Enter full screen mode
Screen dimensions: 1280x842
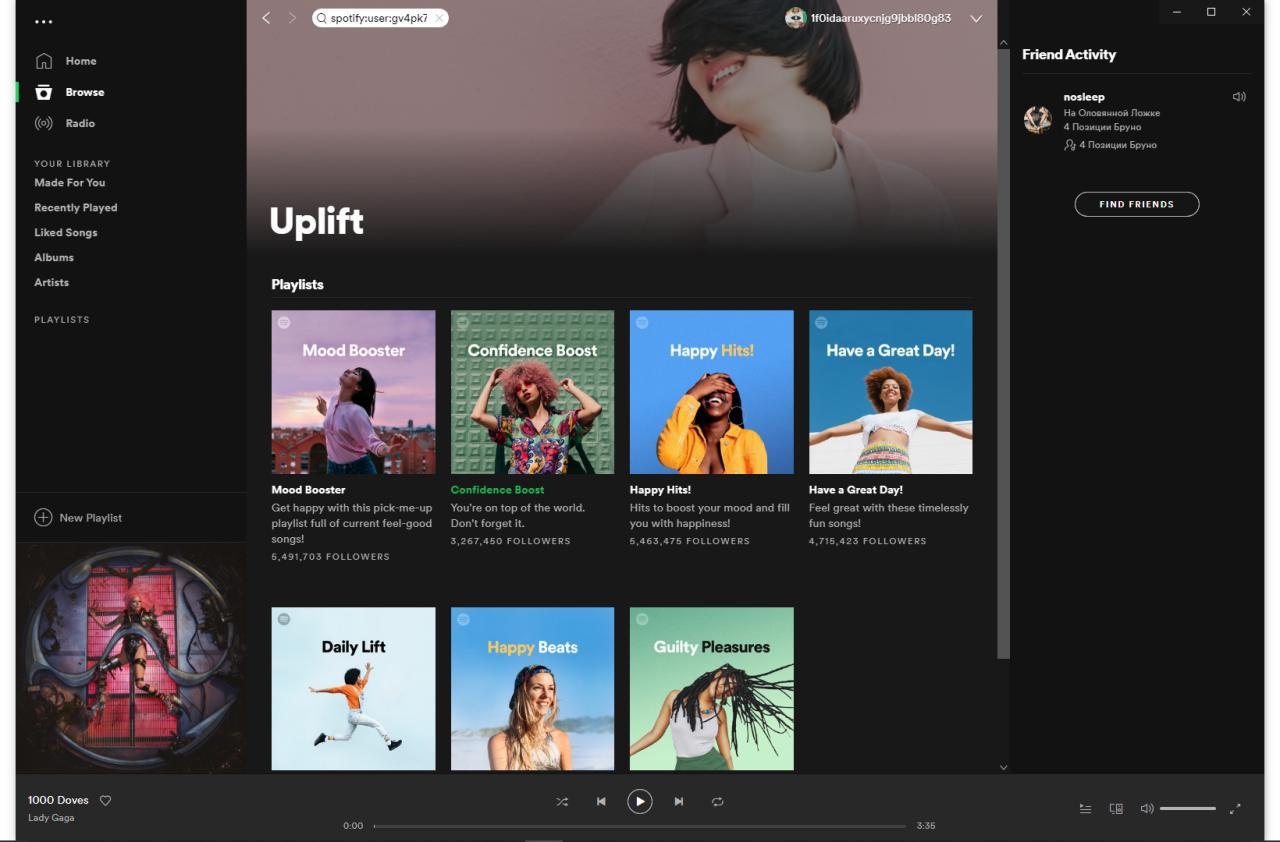(x=1235, y=808)
